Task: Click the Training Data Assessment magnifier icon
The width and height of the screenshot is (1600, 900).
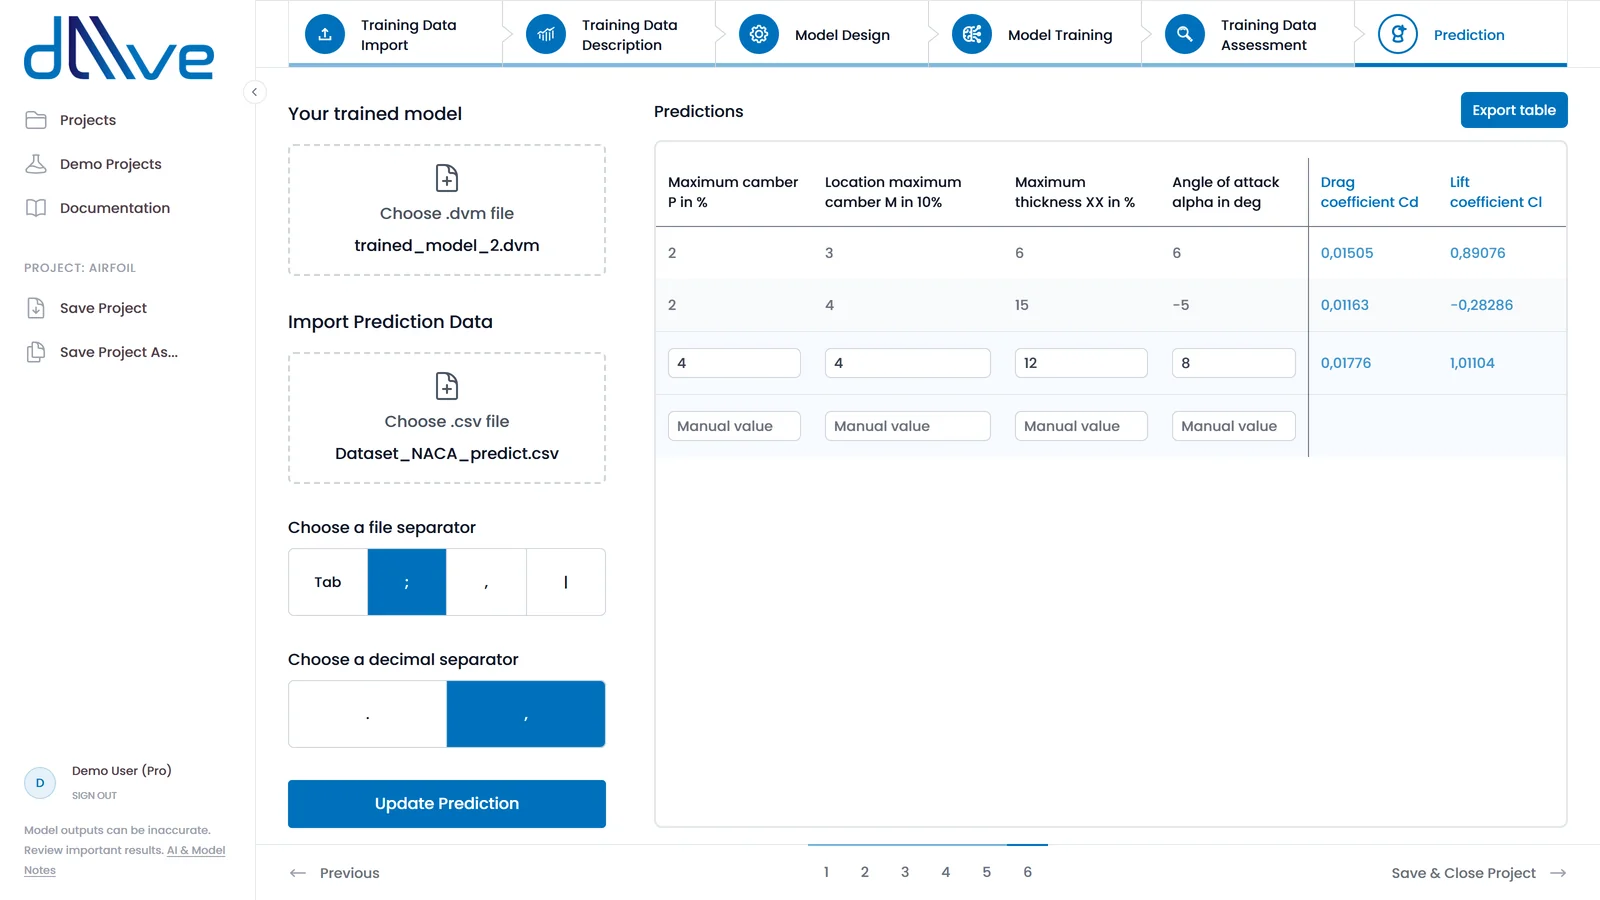Action: pyautogui.click(x=1185, y=34)
